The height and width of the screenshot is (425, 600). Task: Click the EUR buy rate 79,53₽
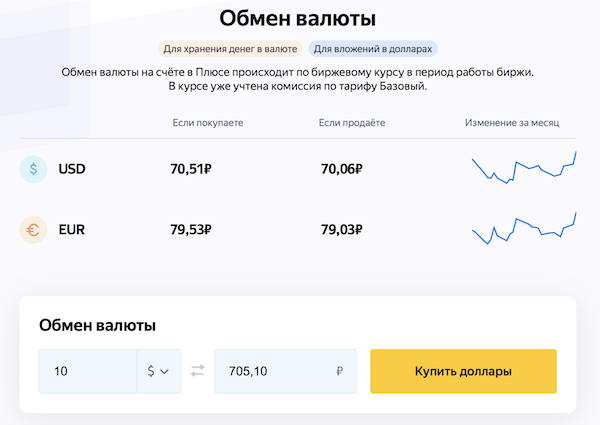point(191,230)
